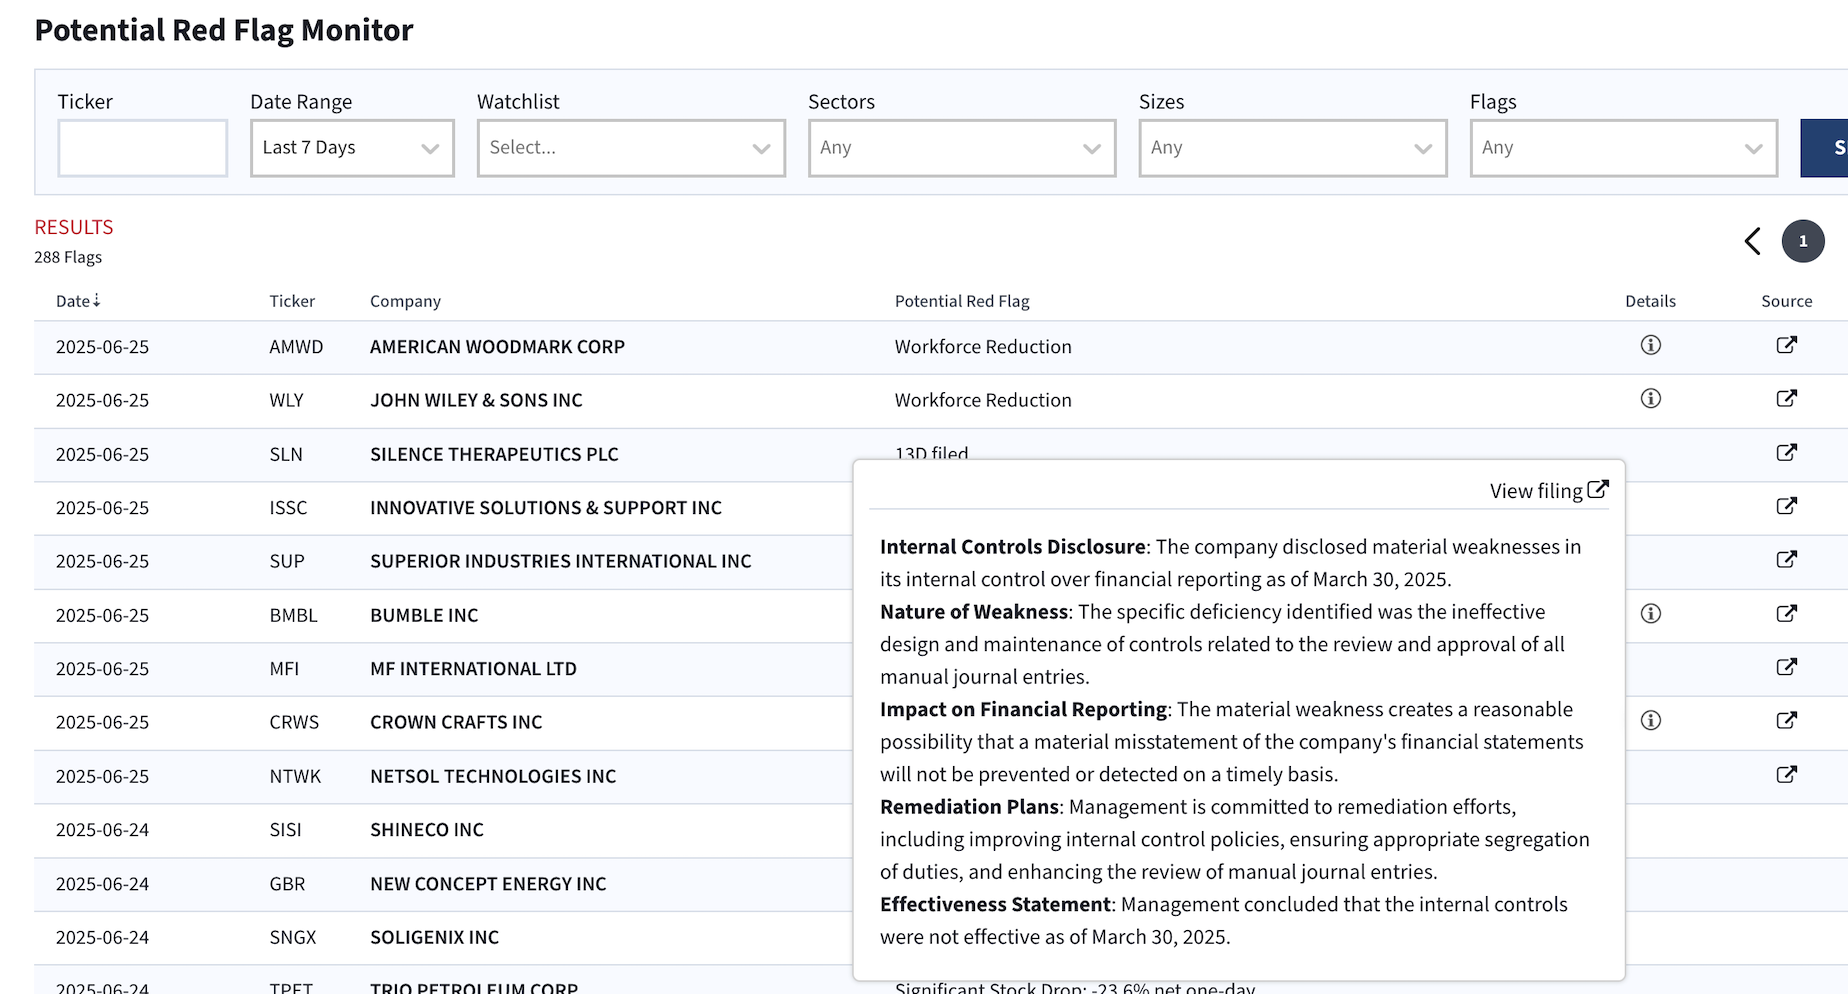Open the source filing for NETSOL TECHNOLOGIES INC
Screen dimensions: 1848x994
[1786, 774]
